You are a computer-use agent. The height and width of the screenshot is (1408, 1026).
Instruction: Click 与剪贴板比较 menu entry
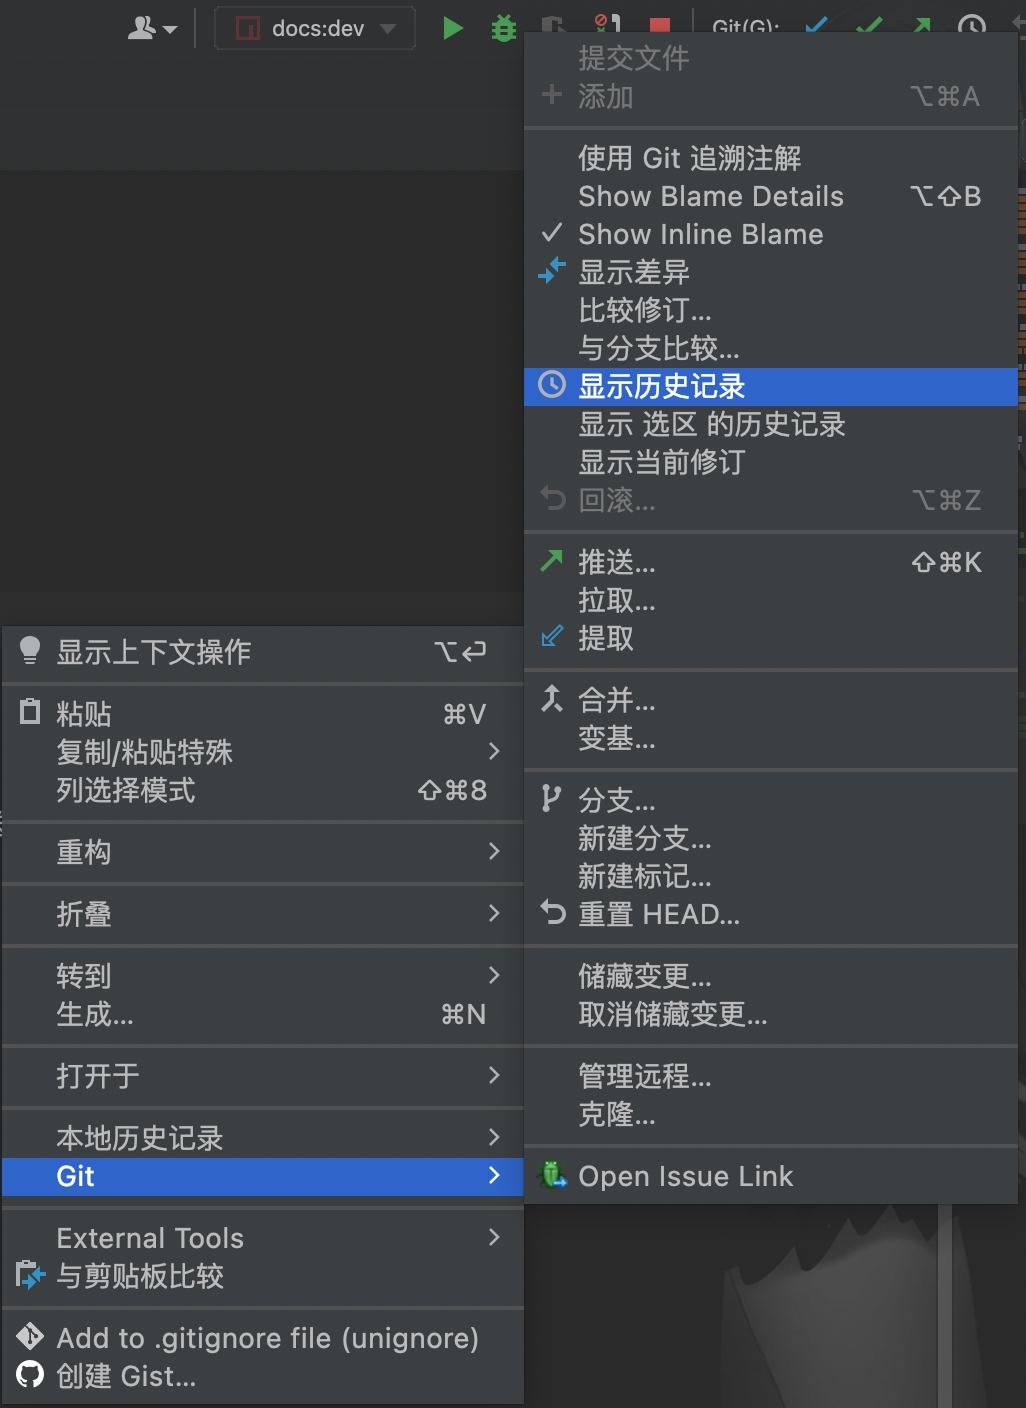pos(263,1276)
